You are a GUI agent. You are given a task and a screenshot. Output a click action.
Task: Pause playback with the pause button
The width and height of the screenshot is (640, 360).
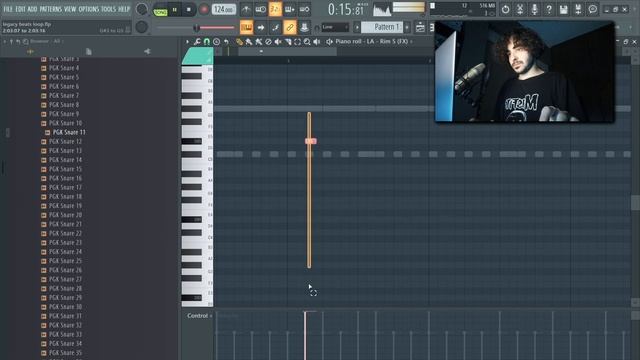174,9
